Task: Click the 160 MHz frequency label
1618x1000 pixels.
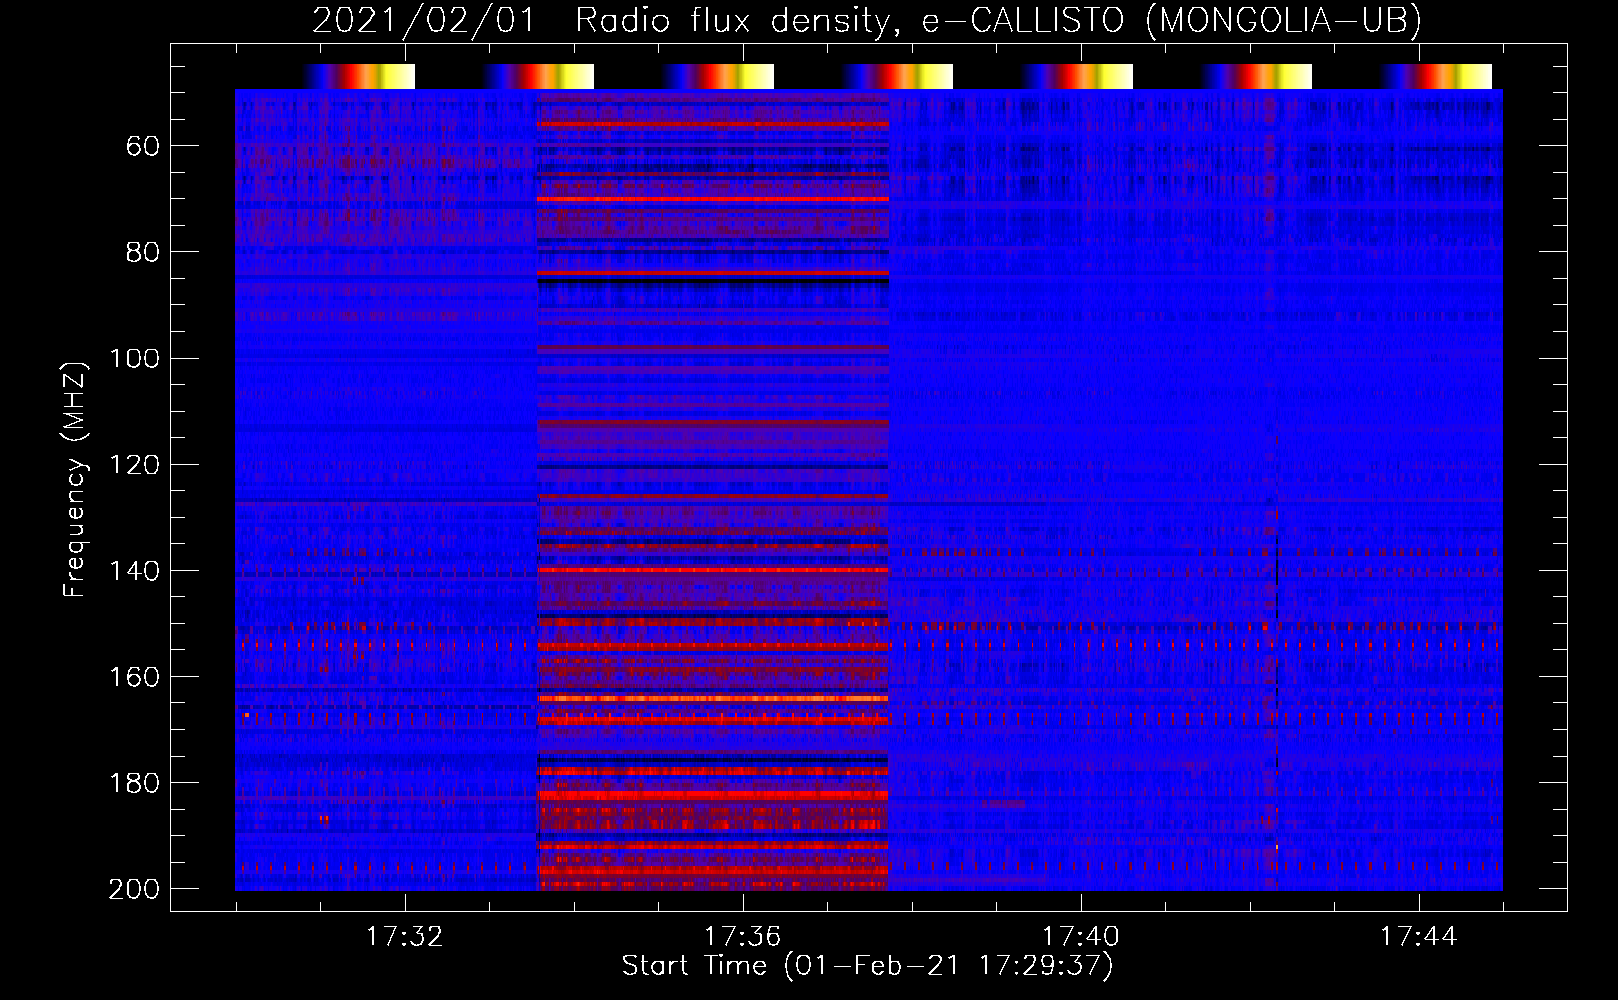Action: (134, 677)
